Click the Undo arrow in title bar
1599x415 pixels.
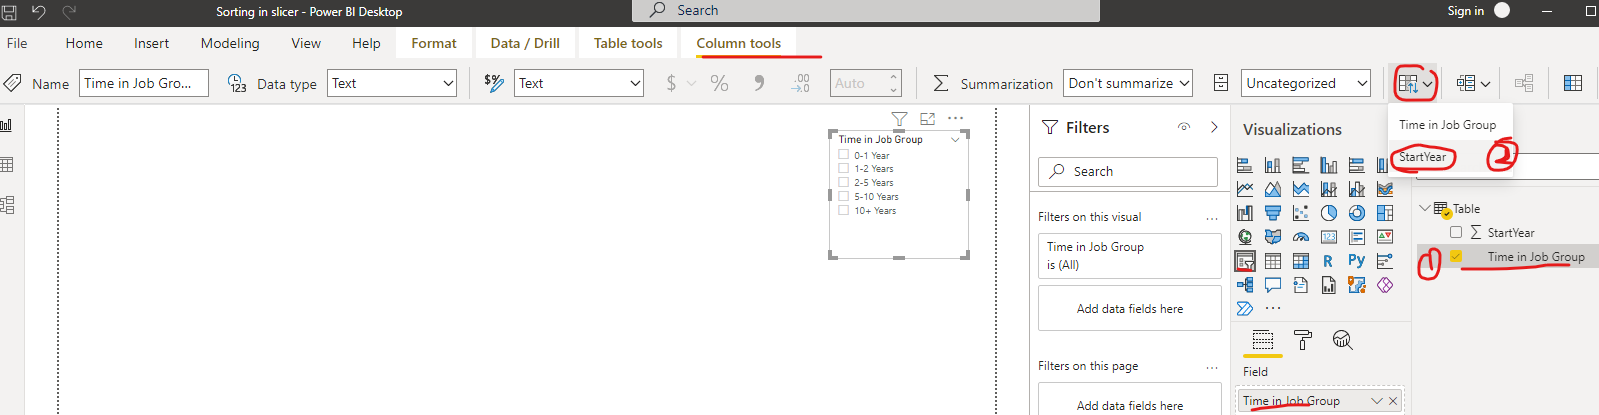(x=39, y=11)
